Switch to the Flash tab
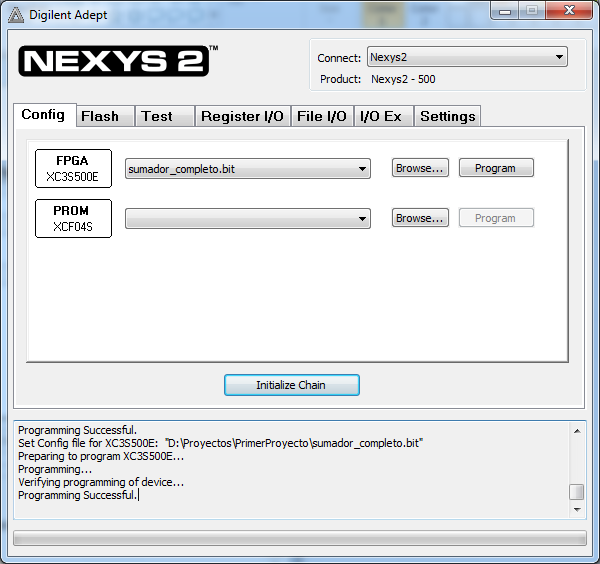600x564 pixels. [x=105, y=116]
